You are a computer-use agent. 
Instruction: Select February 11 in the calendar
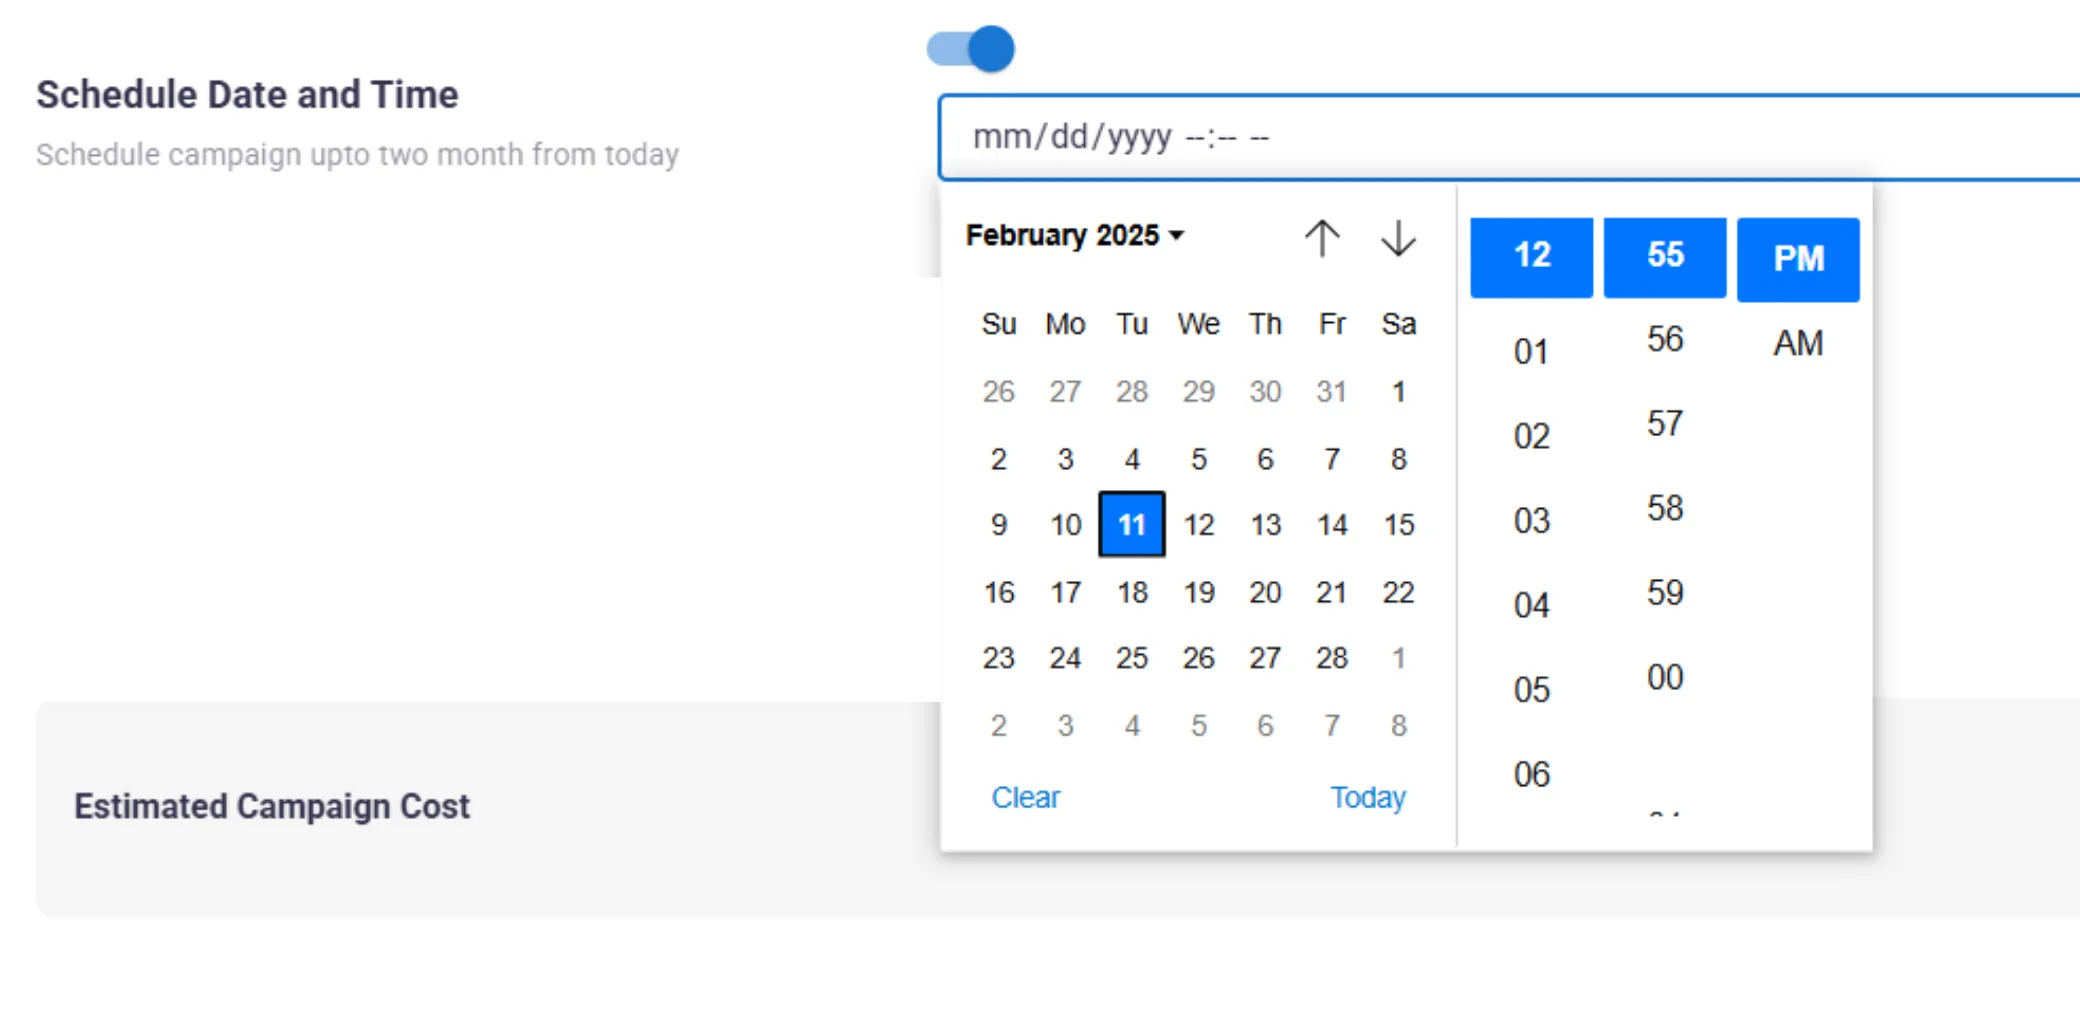[x=1132, y=524]
